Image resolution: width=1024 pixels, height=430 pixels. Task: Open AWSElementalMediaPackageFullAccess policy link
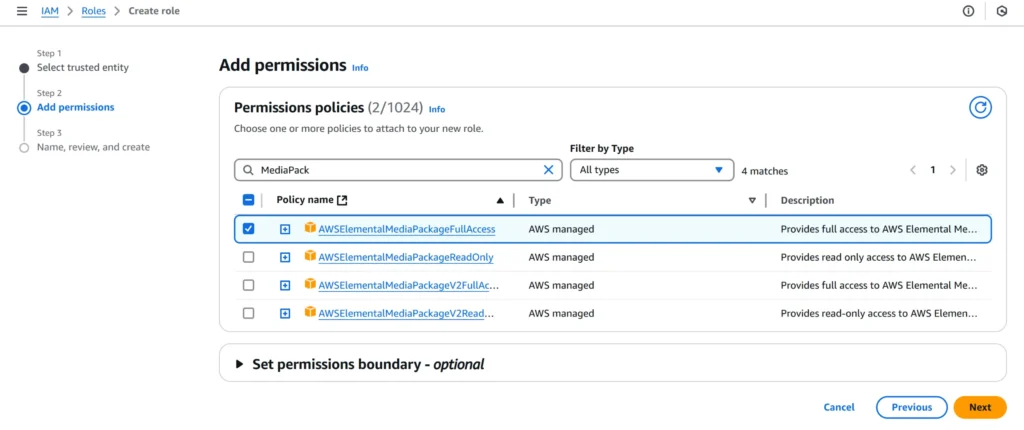pos(407,229)
